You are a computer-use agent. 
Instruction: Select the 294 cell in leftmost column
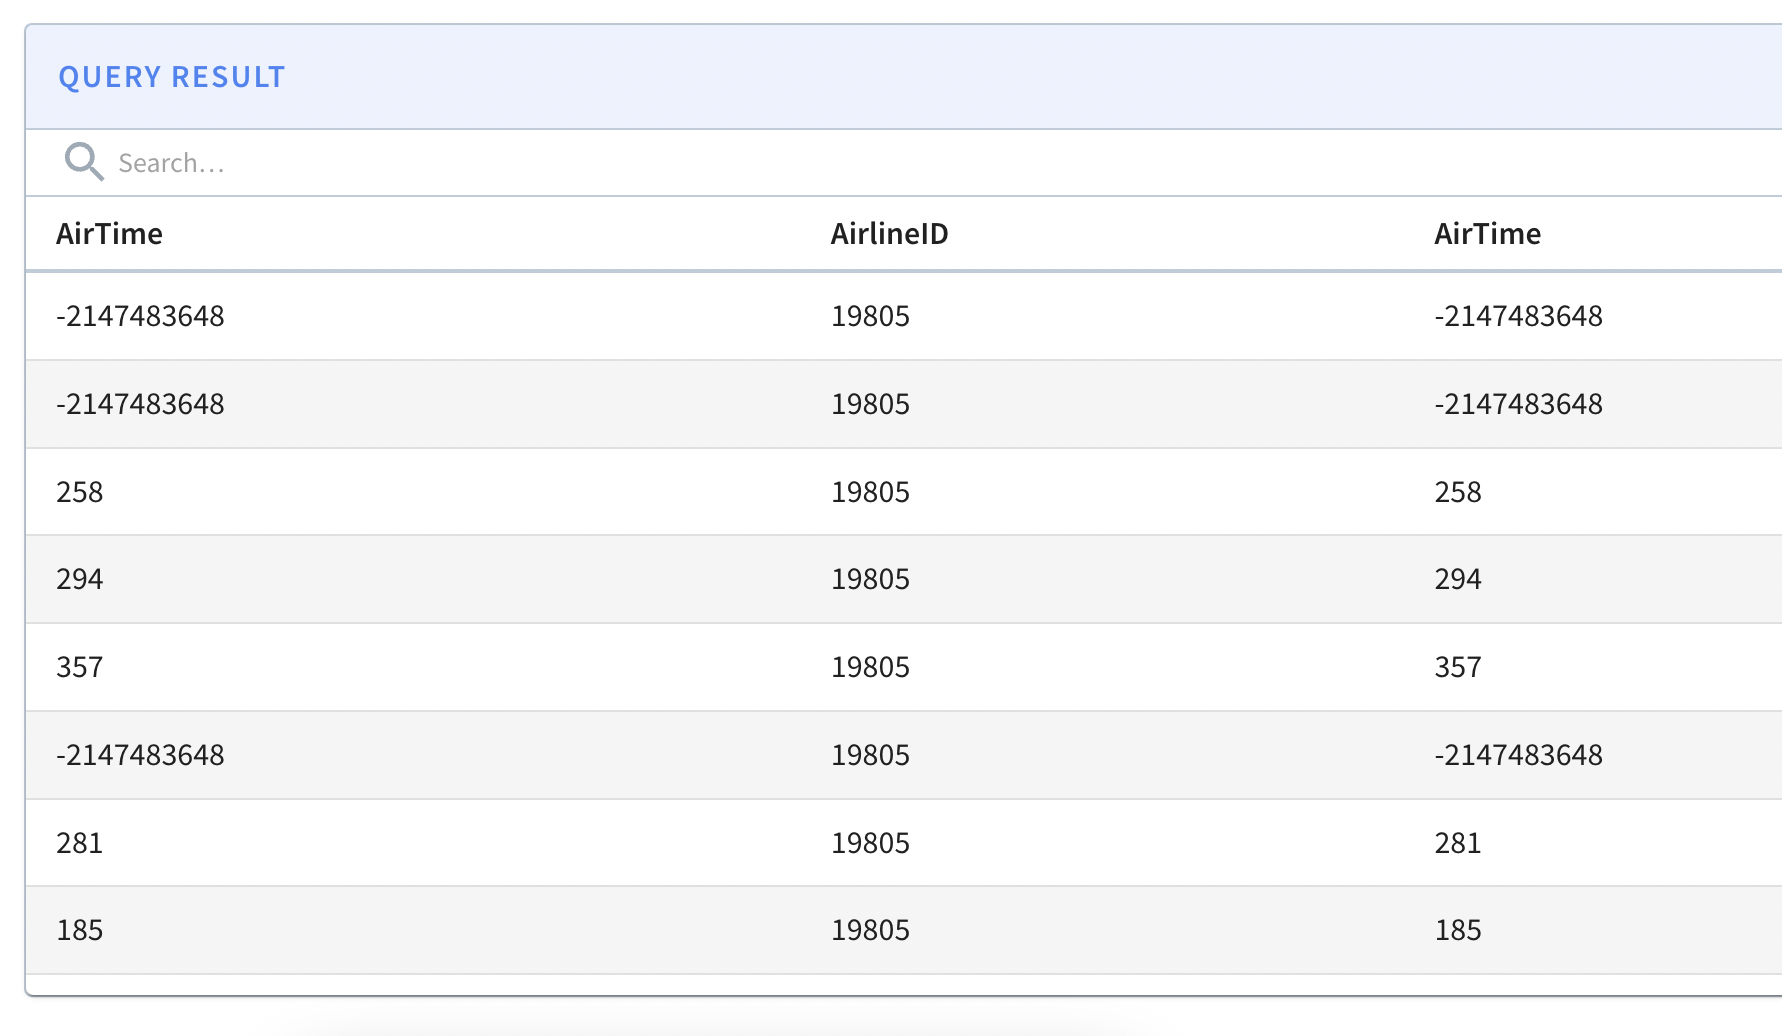tap(80, 579)
